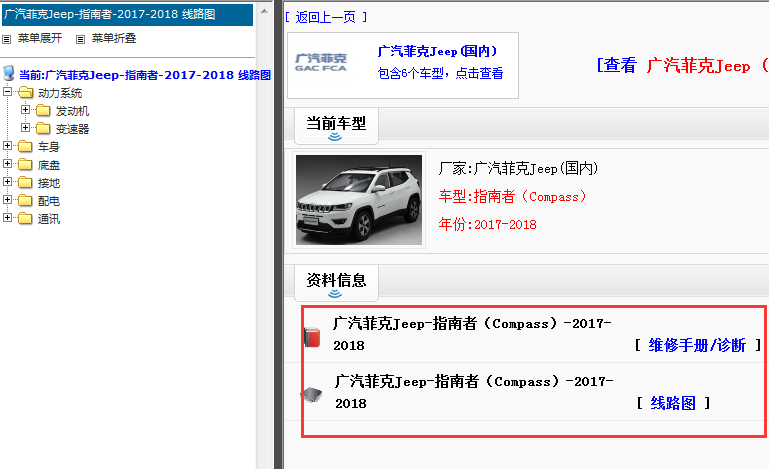The width and height of the screenshot is (769, 469).
Task: Click the 车型:指南者（Compass） text
Action: tap(513, 197)
